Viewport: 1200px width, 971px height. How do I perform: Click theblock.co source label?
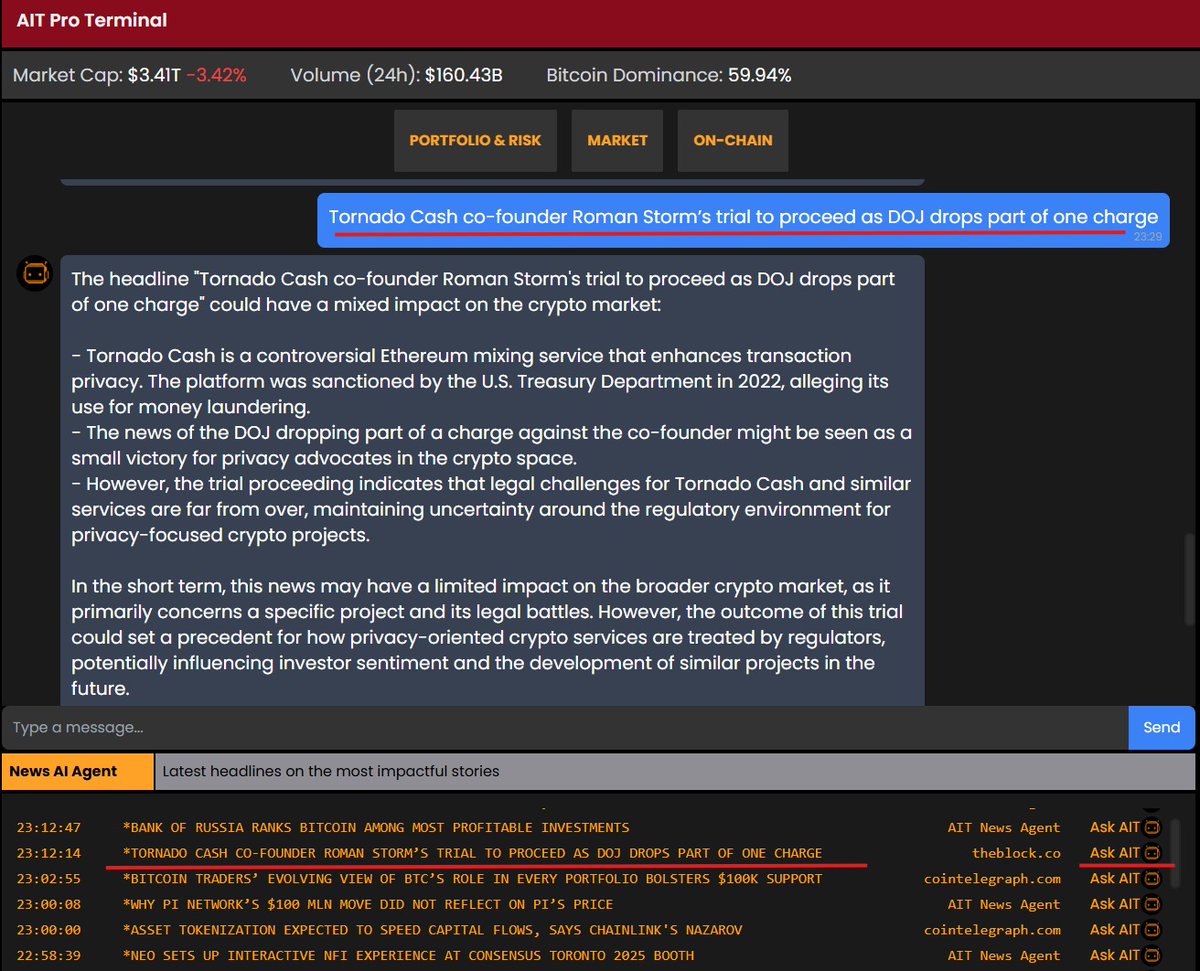[x=1016, y=853]
